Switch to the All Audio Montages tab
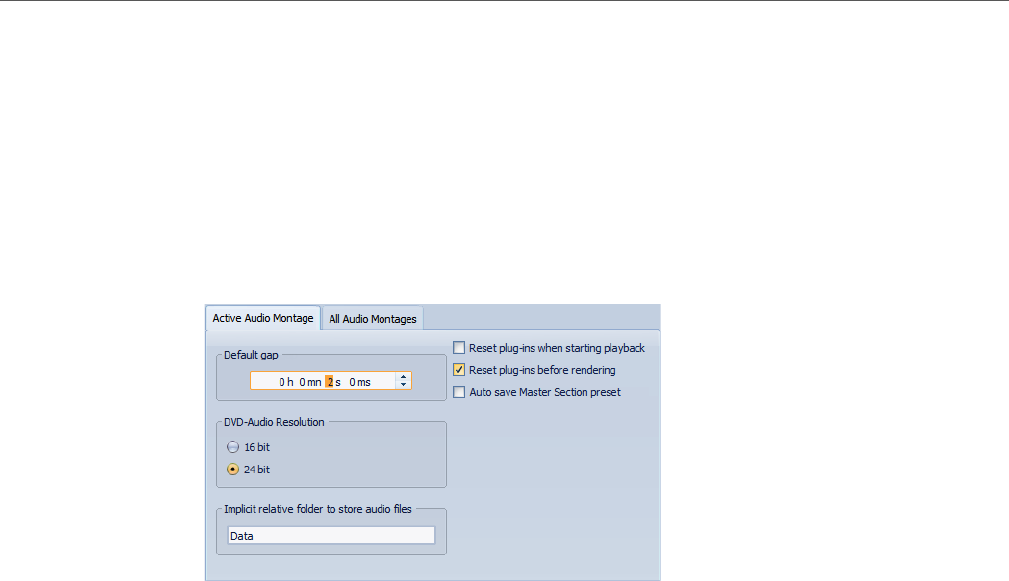The image size is (1009, 581). pos(373,319)
